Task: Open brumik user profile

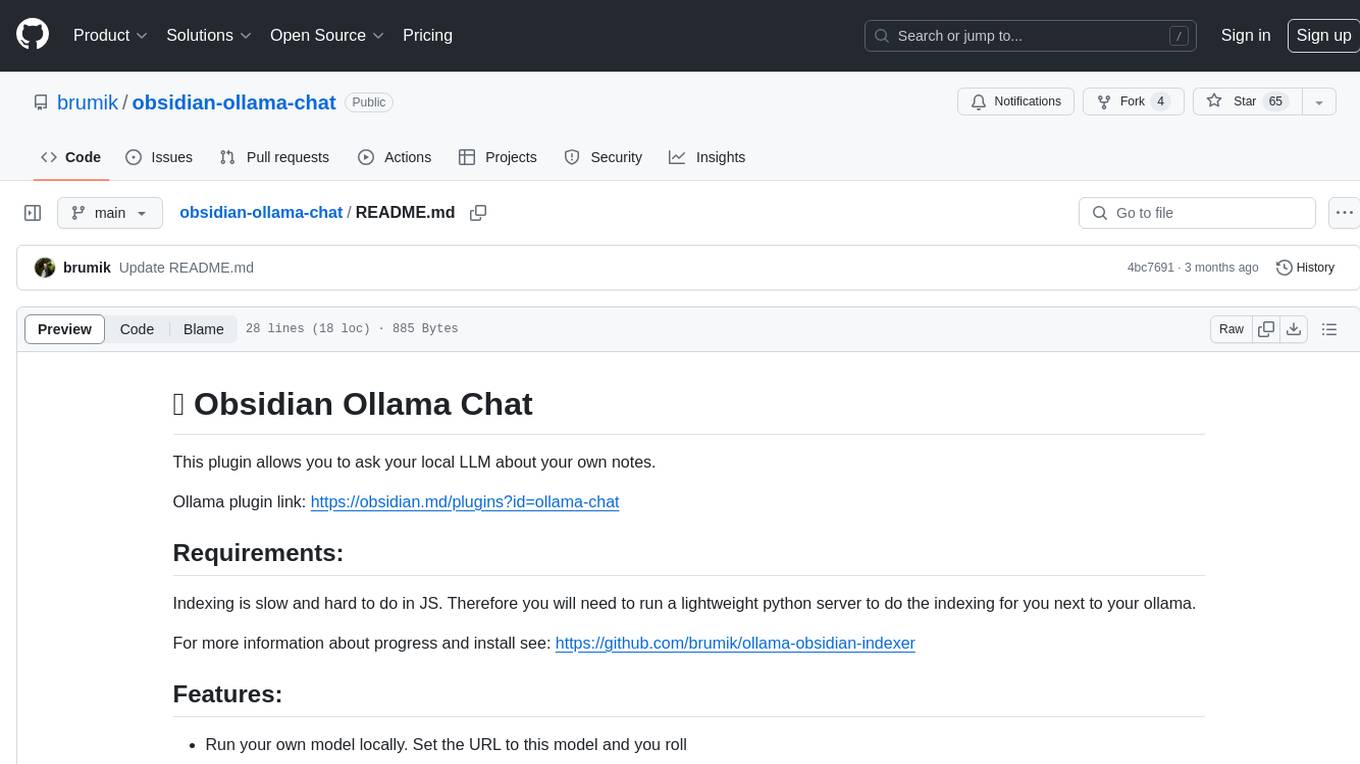Action: pyautogui.click(x=88, y=102)
